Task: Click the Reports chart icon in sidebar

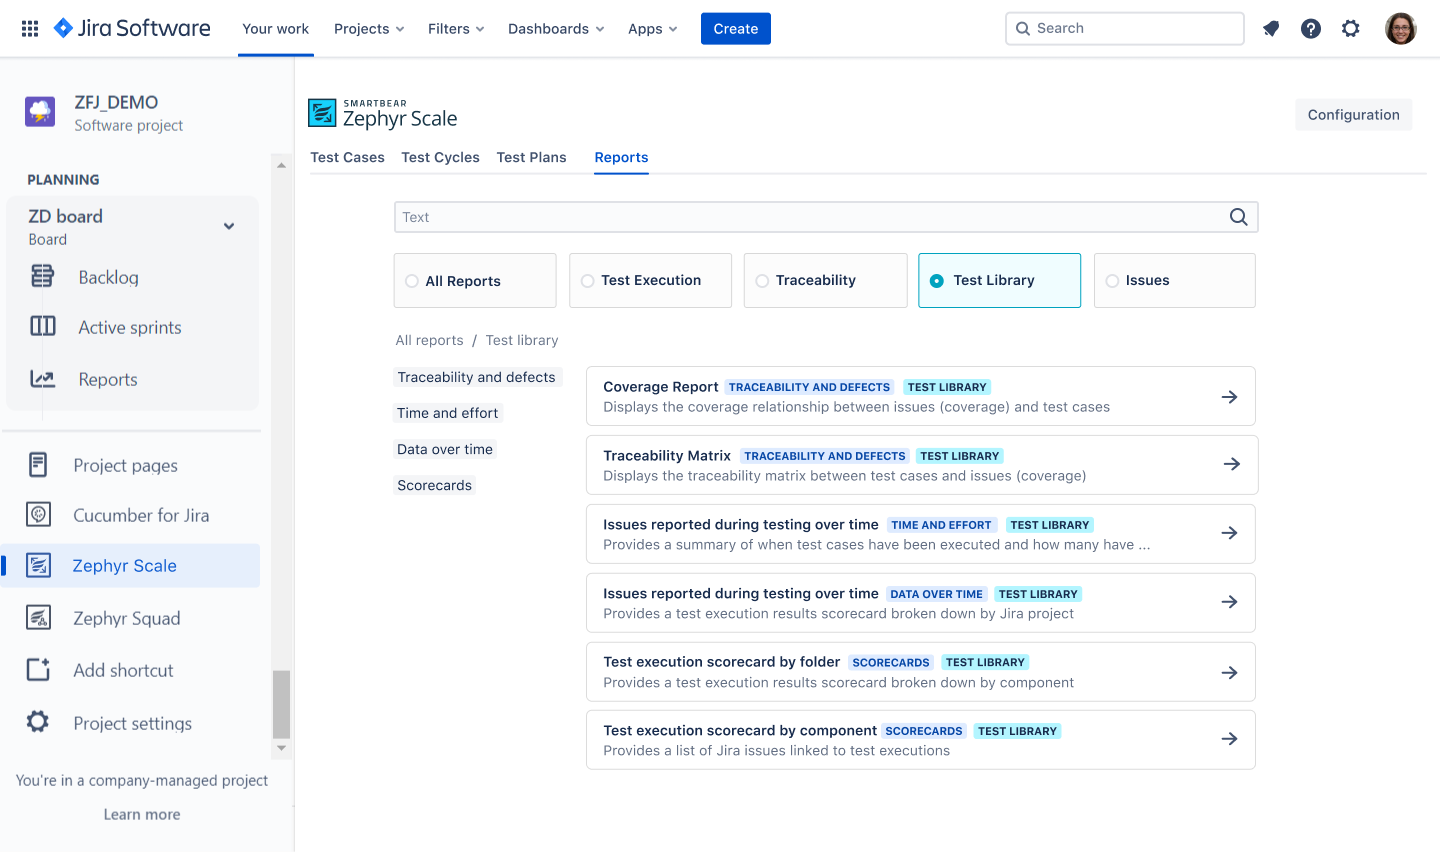Action: [42, 379]
